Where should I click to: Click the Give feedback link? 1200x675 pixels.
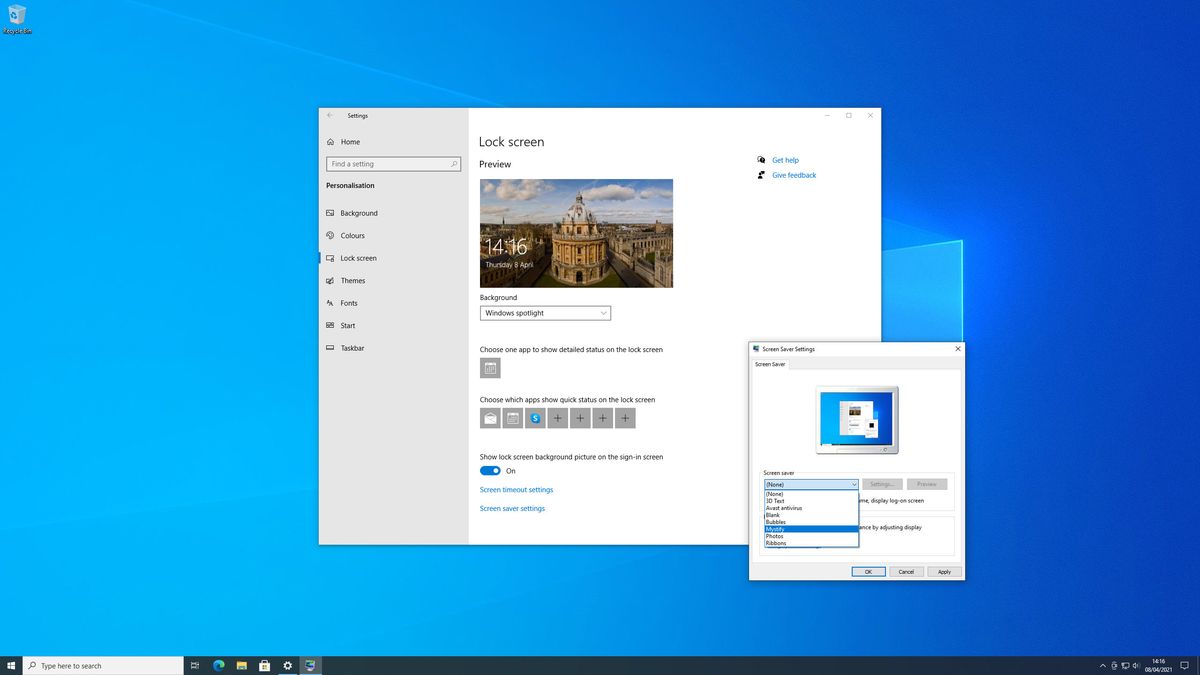pos(793,175)
